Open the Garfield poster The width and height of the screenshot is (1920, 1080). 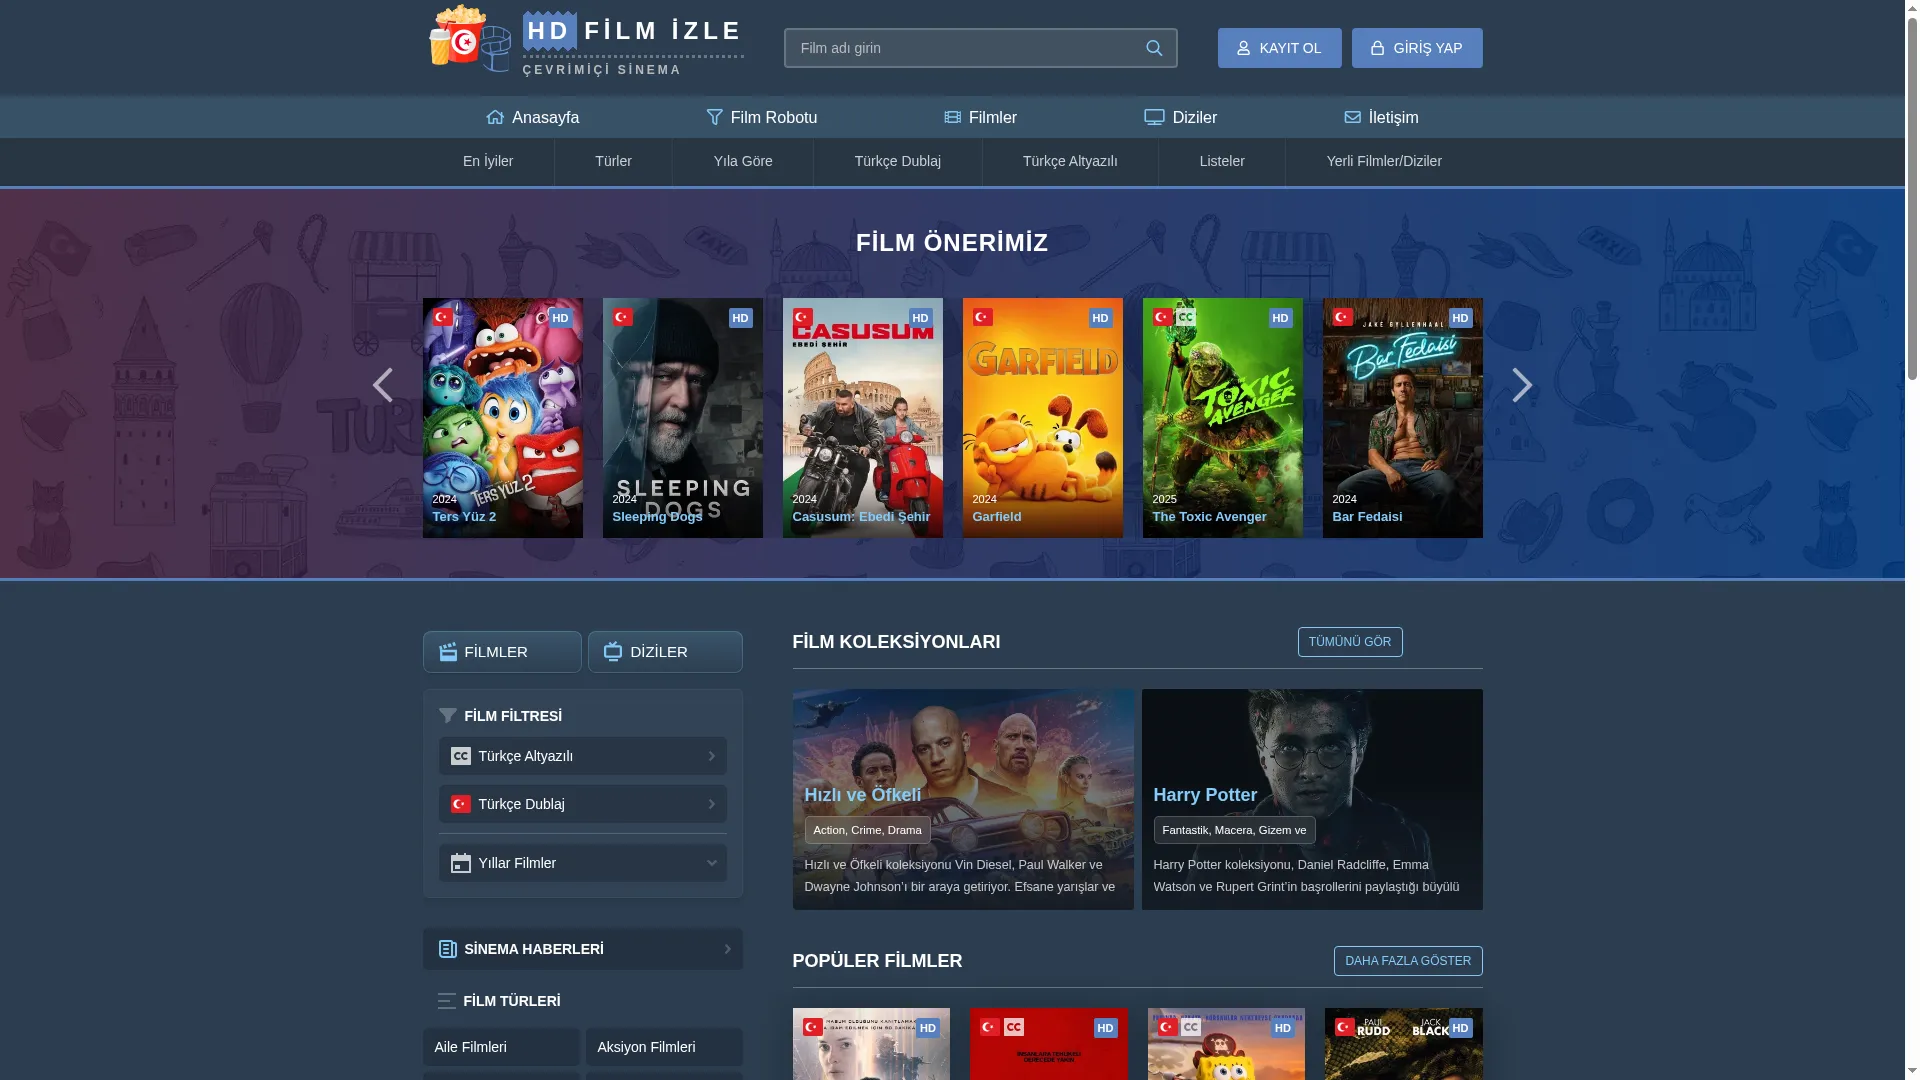1043,418
